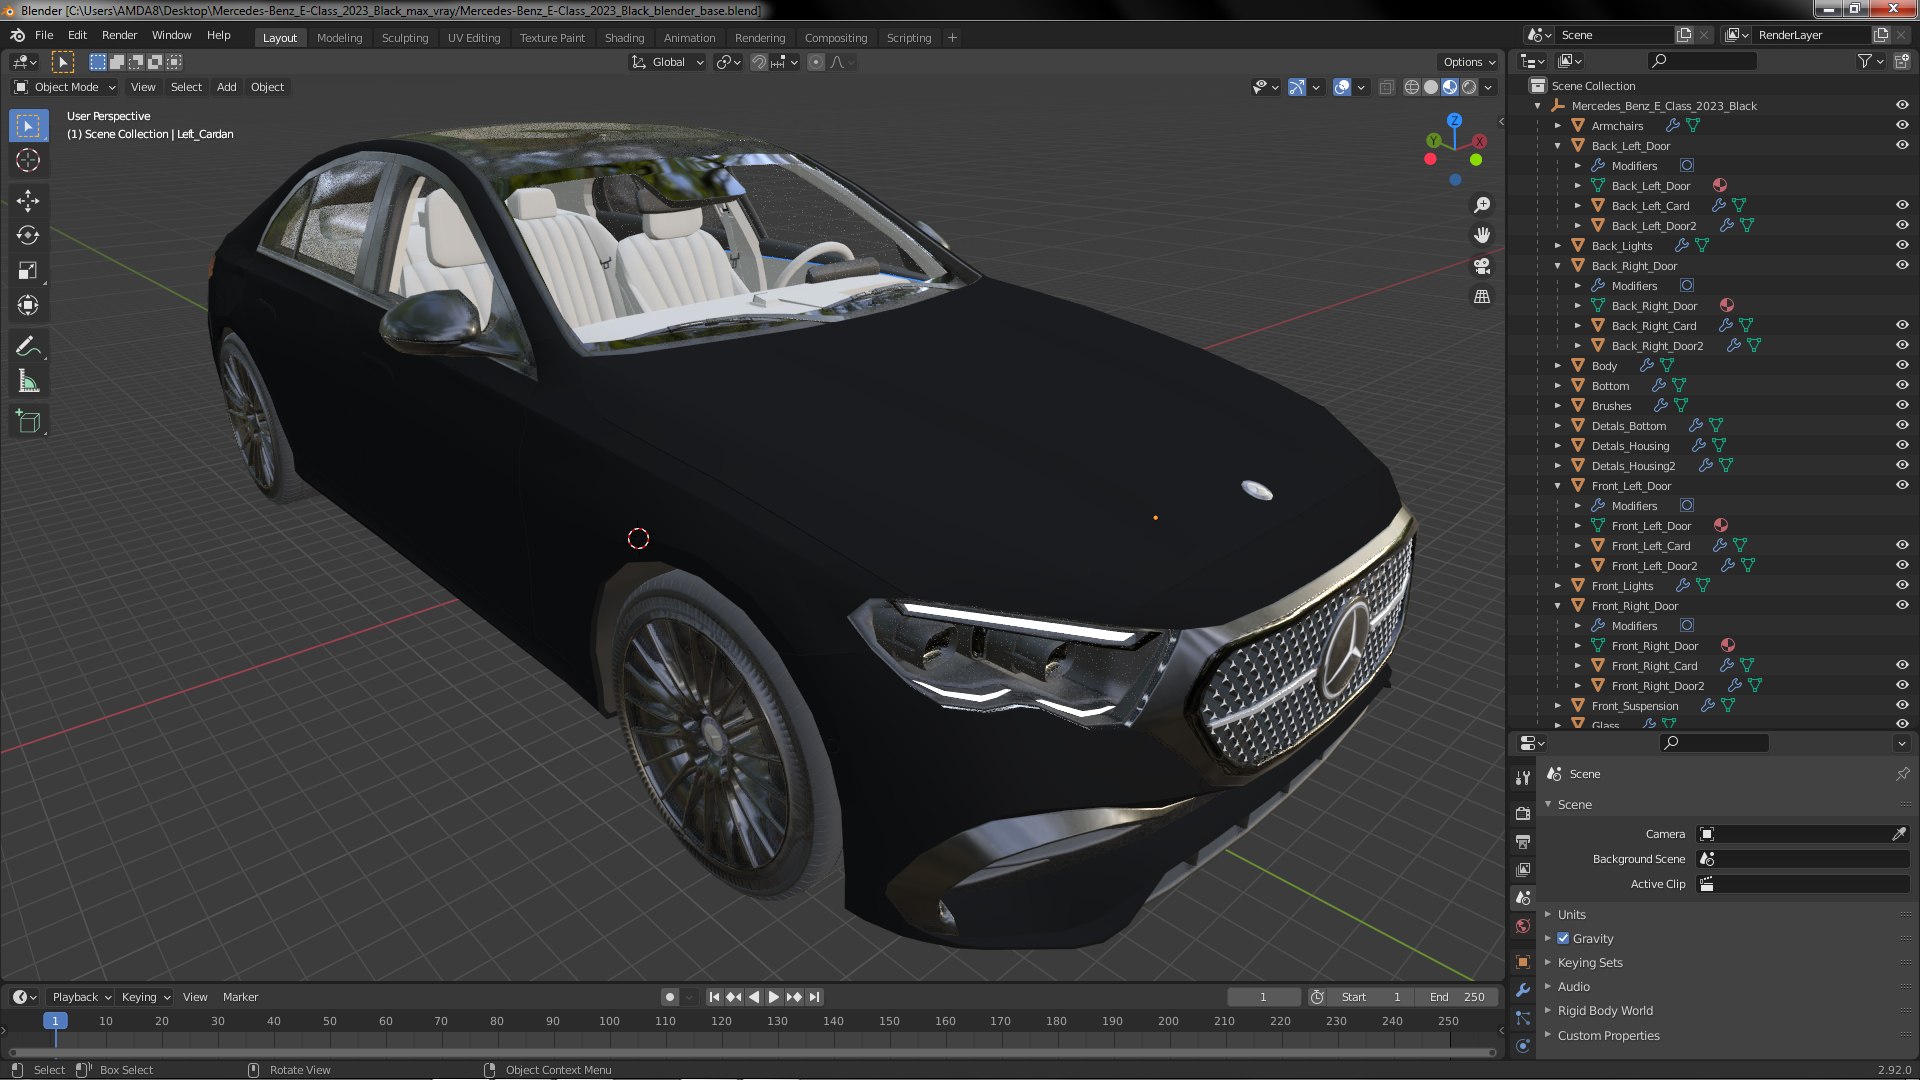Screen dimensions: 1920x1080
Task: Expand Rigid Body World panel
Action: [1604, 1010]
